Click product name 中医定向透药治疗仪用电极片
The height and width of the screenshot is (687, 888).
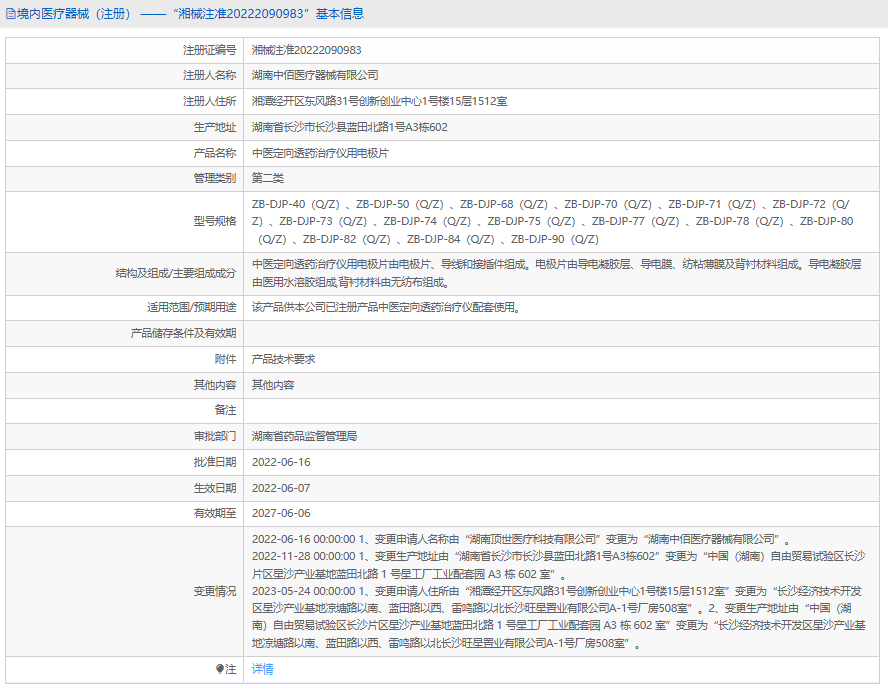(x=320, y=153)
